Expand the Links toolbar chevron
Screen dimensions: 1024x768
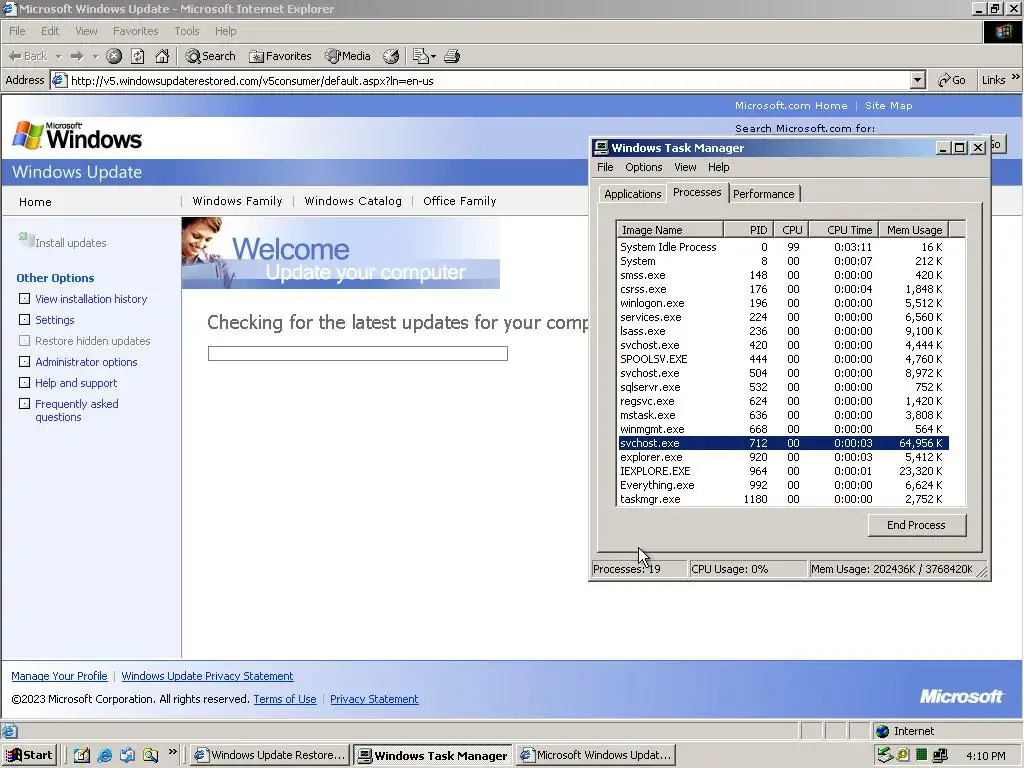pyautogui.click(x=1016, y=77)
